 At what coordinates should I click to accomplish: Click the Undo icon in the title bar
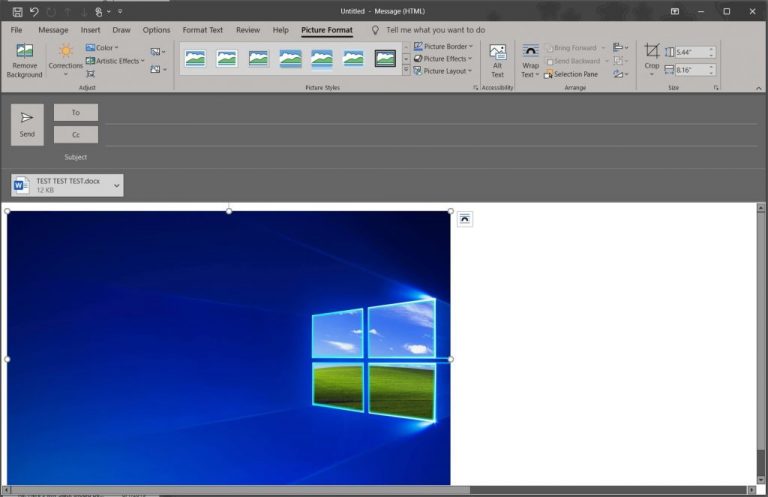coord(34,11)
